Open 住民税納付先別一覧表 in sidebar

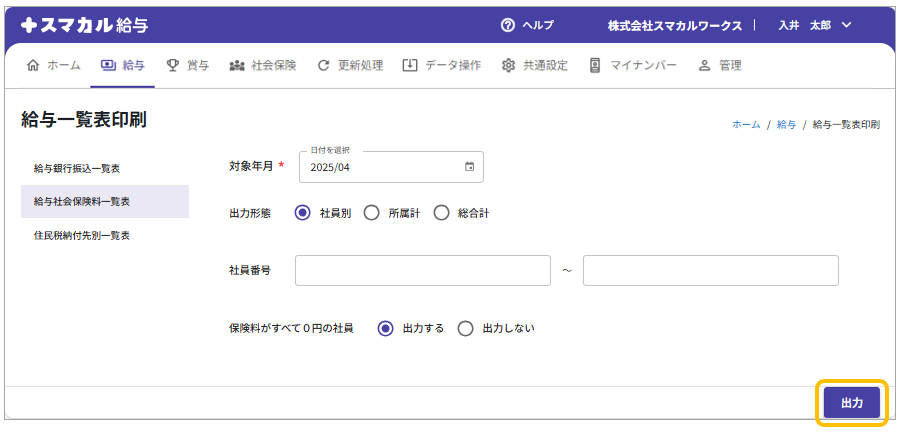[x=82, y=235]
